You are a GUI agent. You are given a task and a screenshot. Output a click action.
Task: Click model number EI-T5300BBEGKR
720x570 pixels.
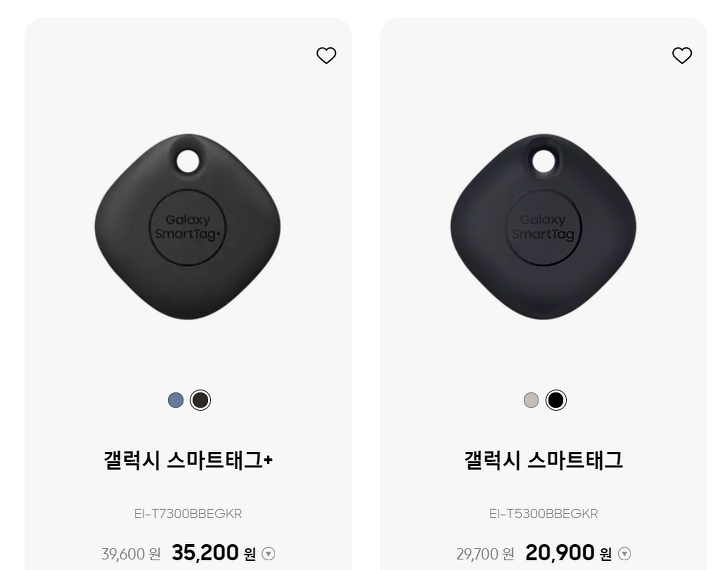(x=544, y=514)
